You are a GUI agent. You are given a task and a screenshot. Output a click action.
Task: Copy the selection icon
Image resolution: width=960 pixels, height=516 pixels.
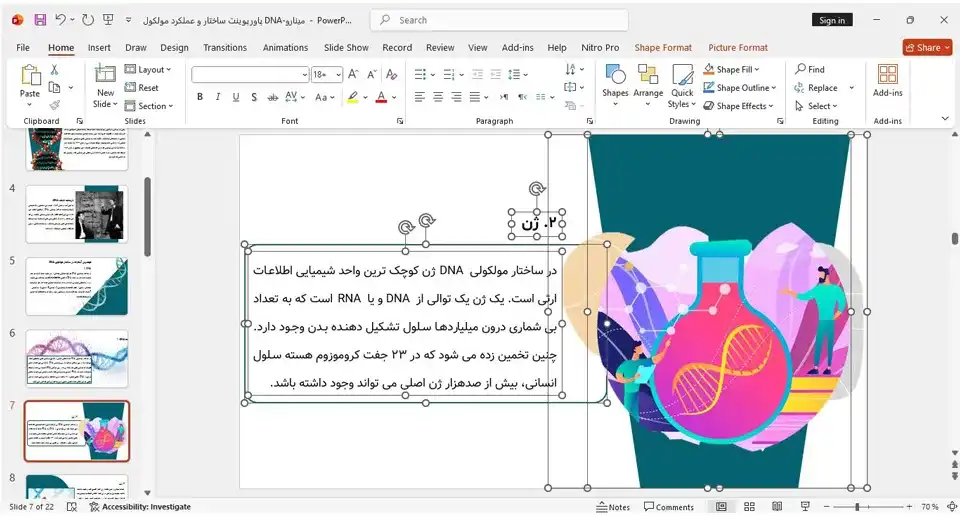[x=54, y=88]
